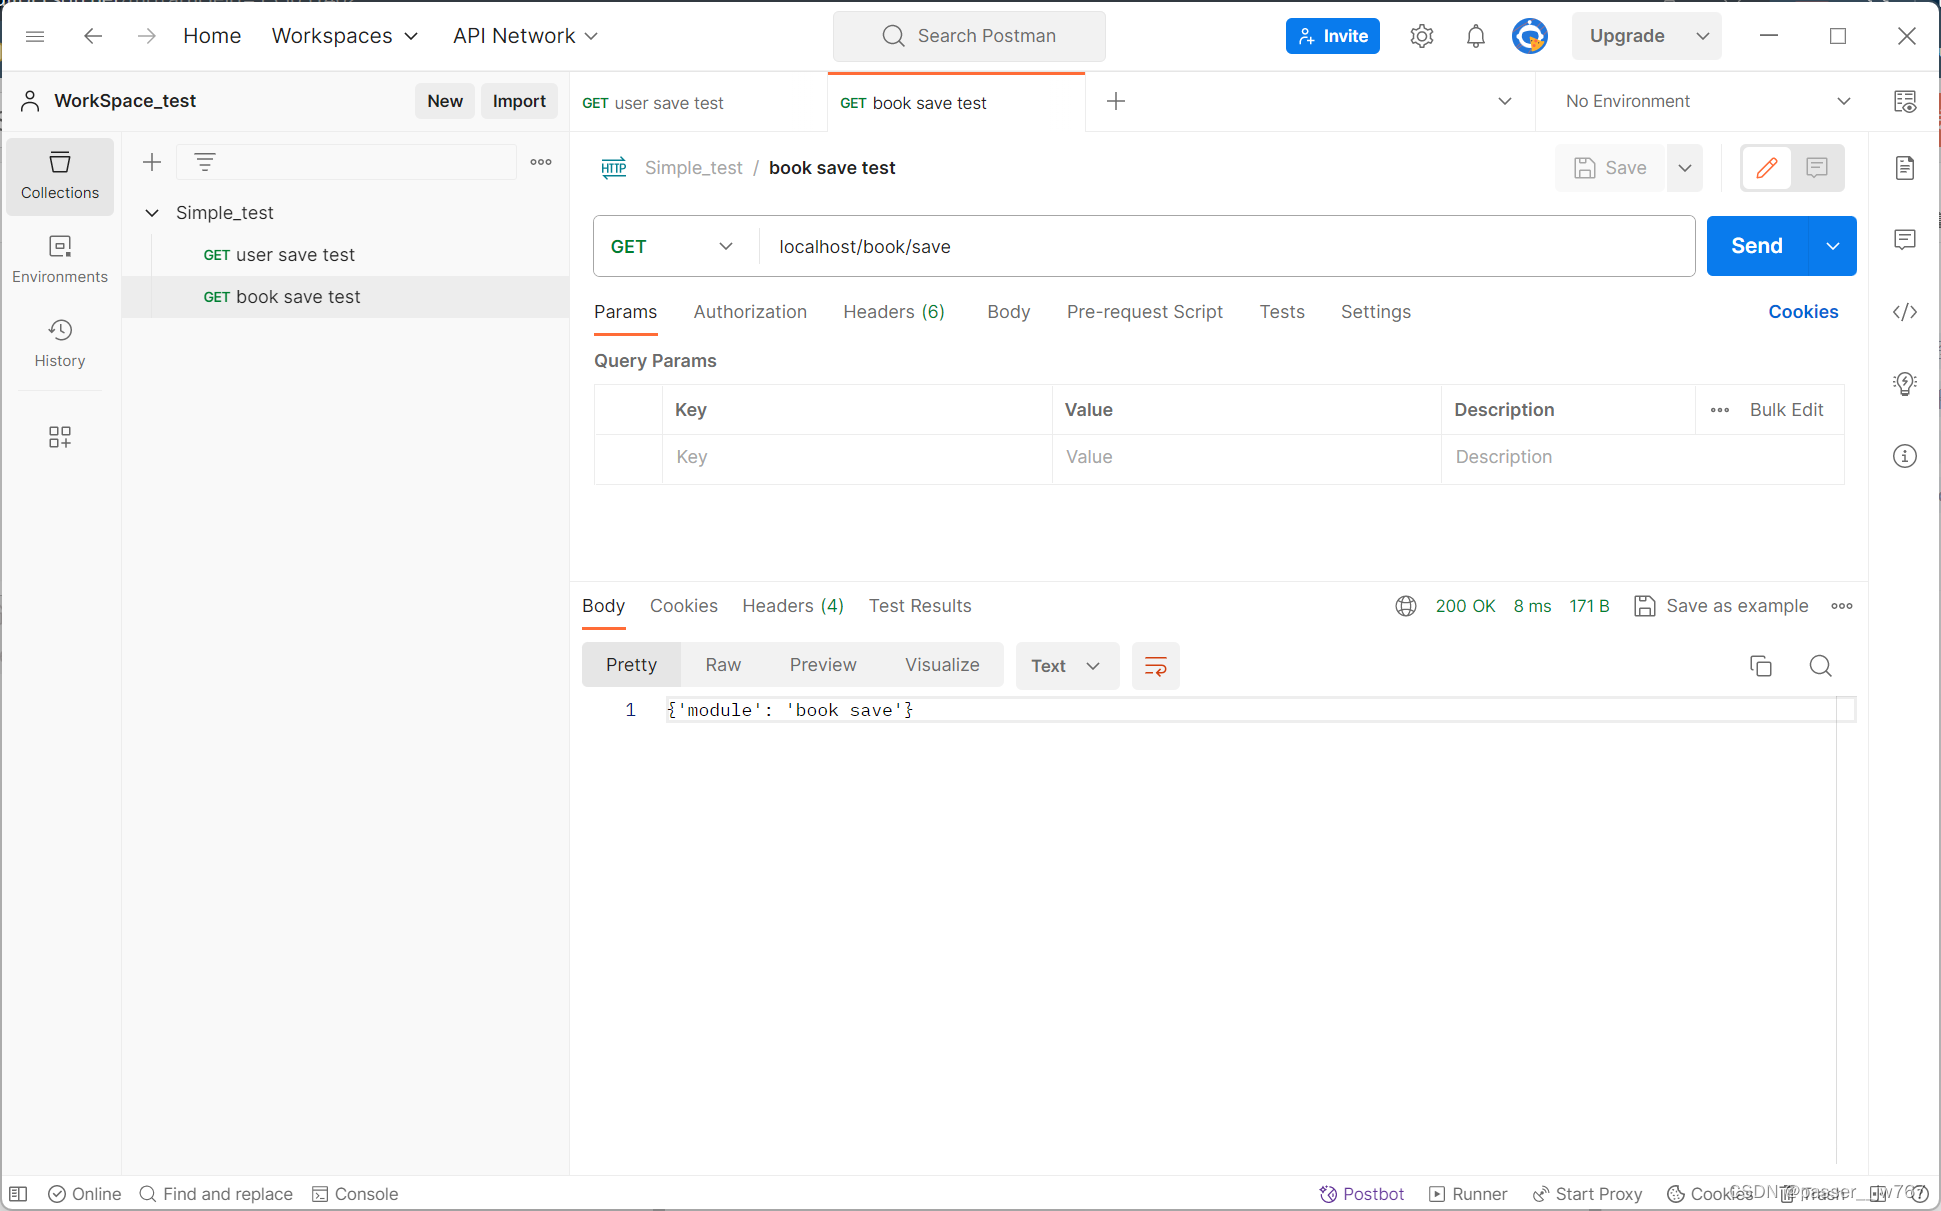Click the request URL field
This screenshot has height=1211, width=1941.
(x=1226, y=247)
